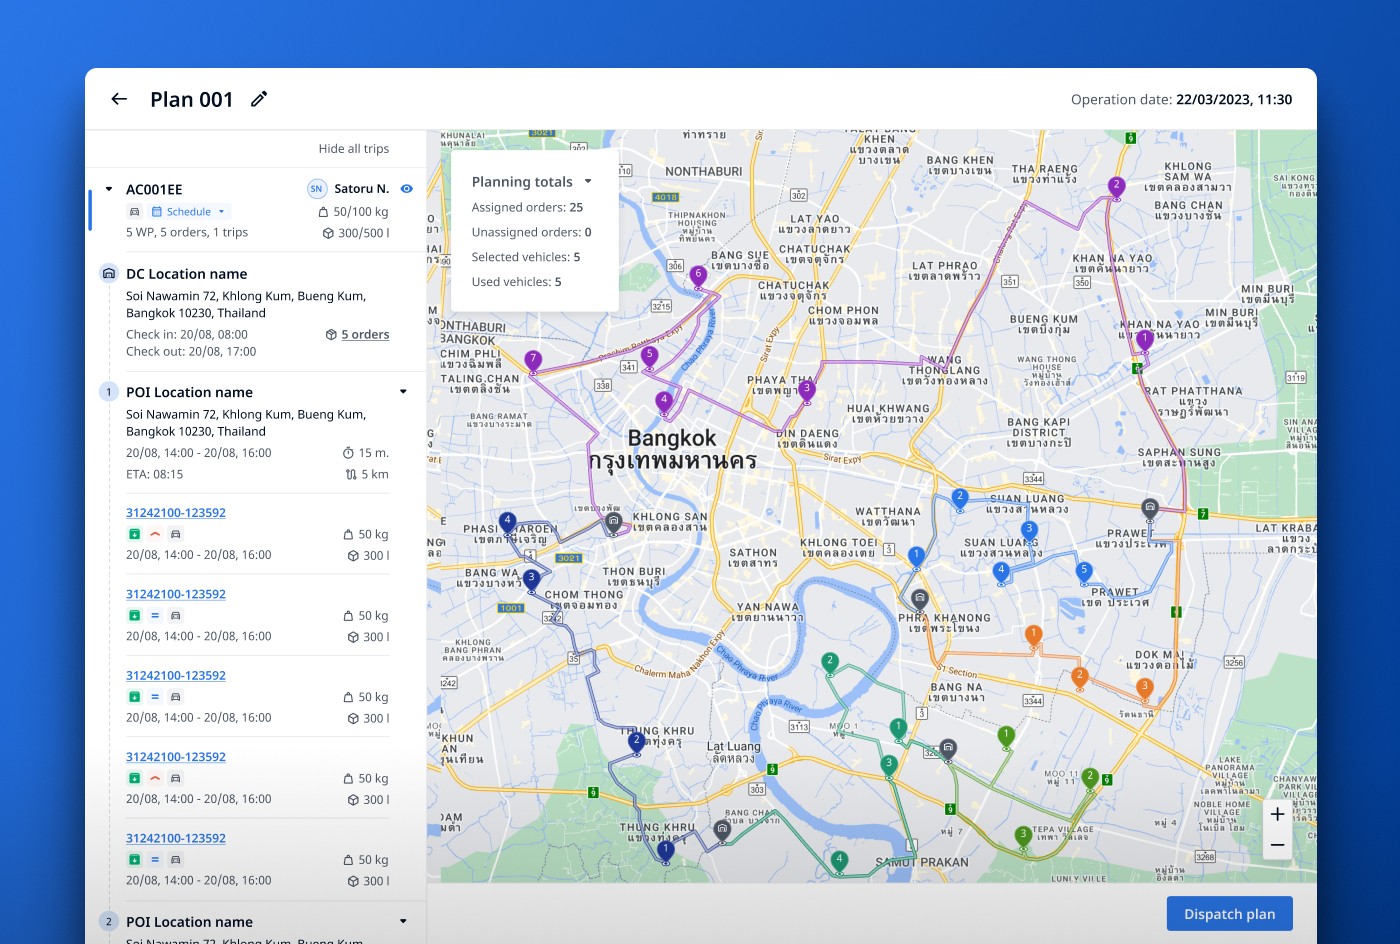Viewport: 1400px width, 944px height.
Task: Select orange map marker 1
Action: 1034,636
